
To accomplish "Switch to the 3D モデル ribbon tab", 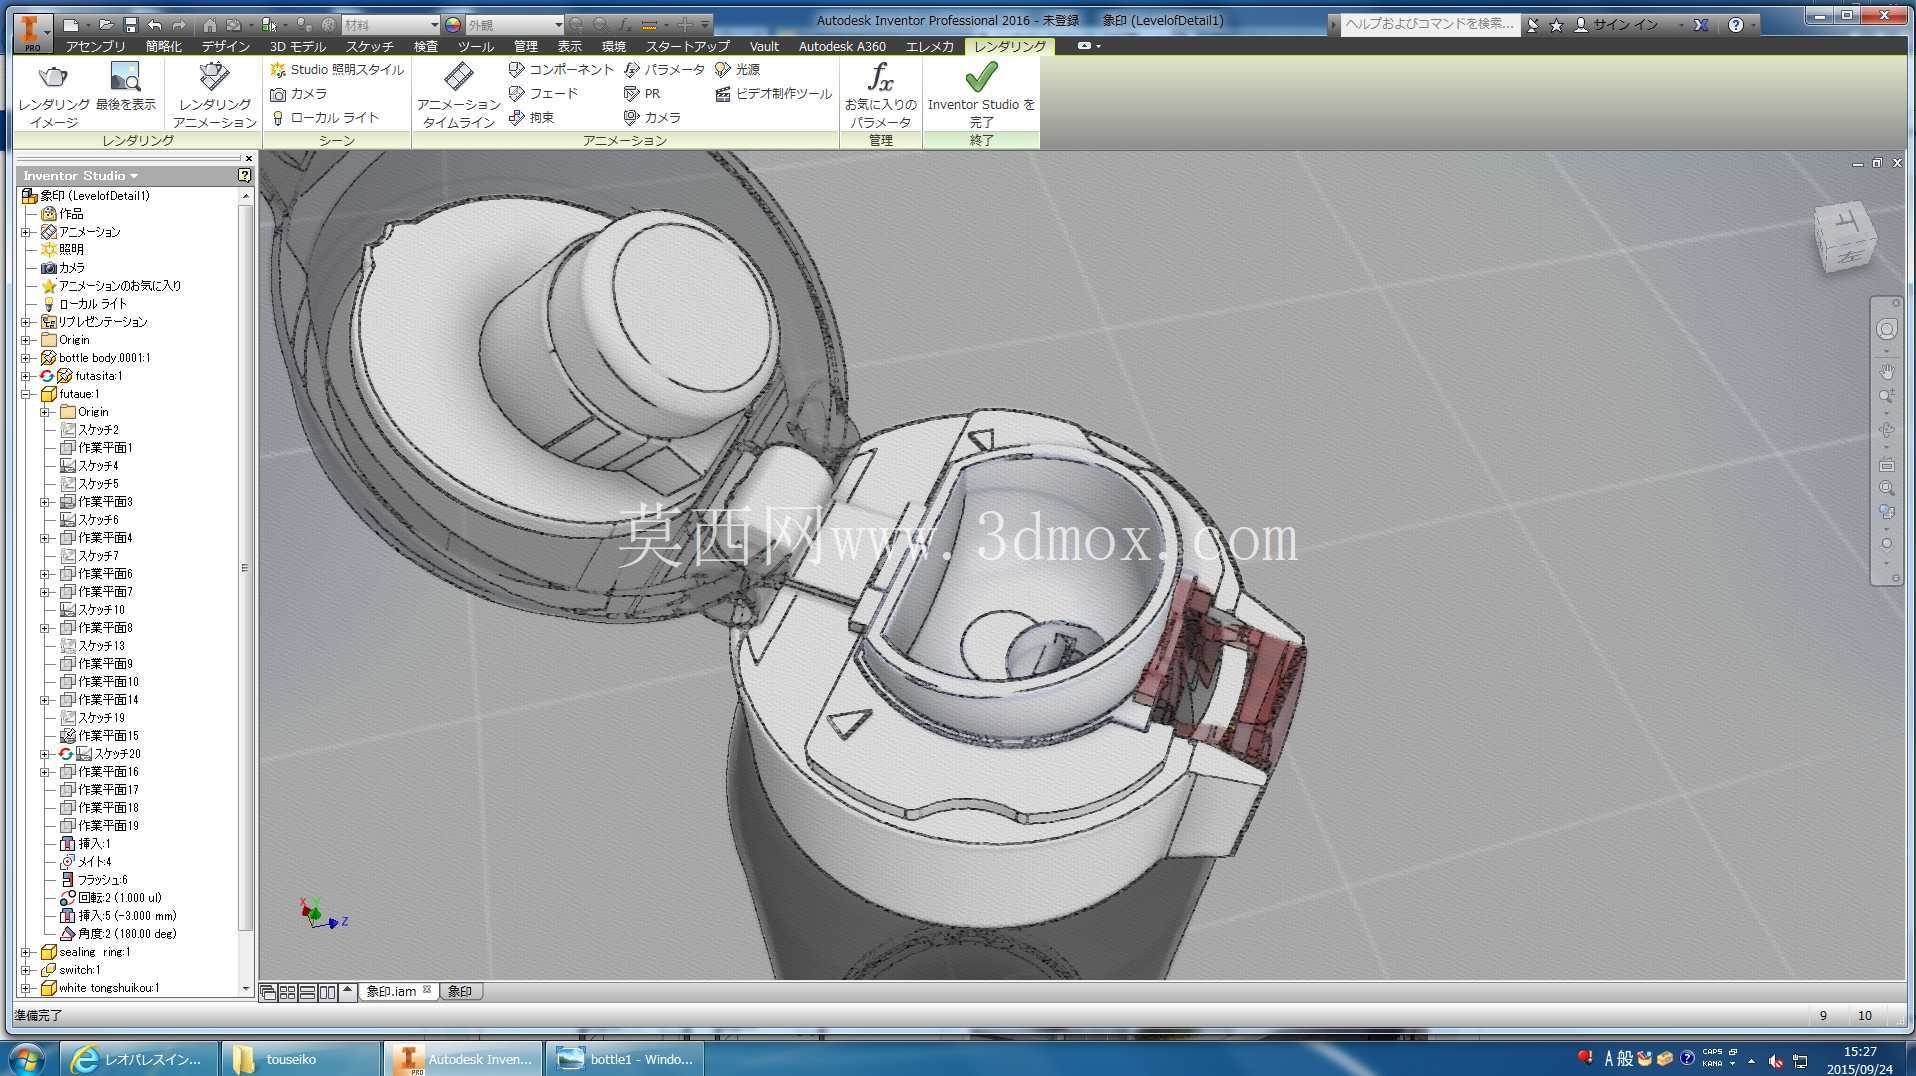I will 298,46.
